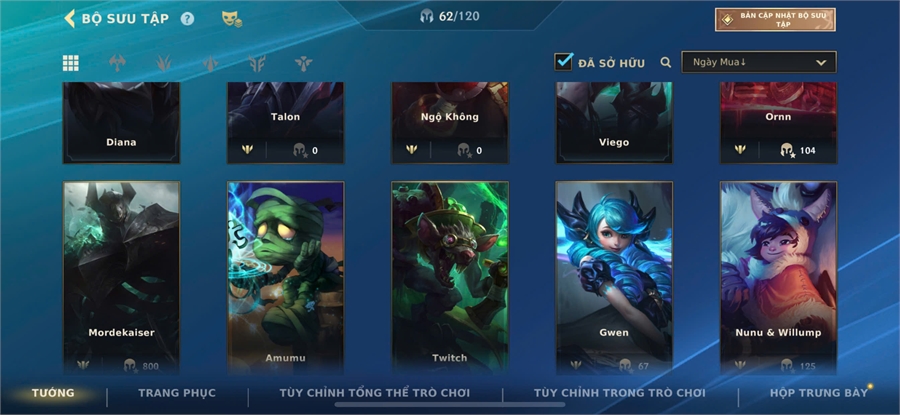Click the dropdown chevron on the sort box
Viewport: 900px width, 415px height.
pyautogui.click(x=821, y=63)
